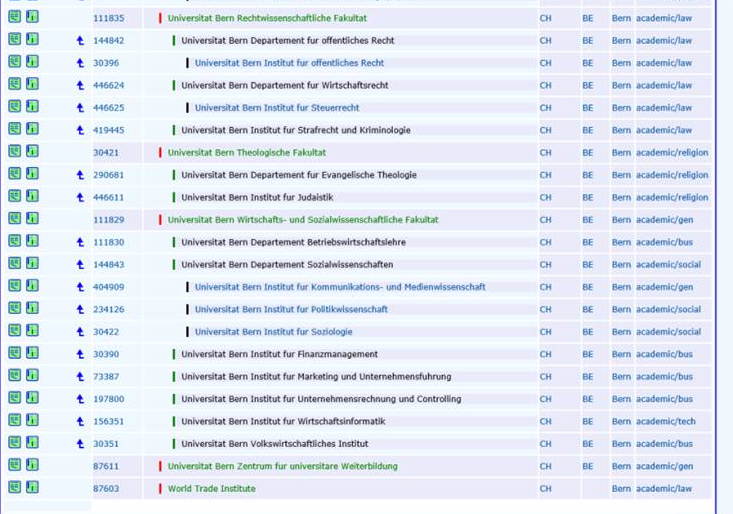Click the first green icon in World Trade Institute row
The image size is (733, 514).
[x=14, y=487]
